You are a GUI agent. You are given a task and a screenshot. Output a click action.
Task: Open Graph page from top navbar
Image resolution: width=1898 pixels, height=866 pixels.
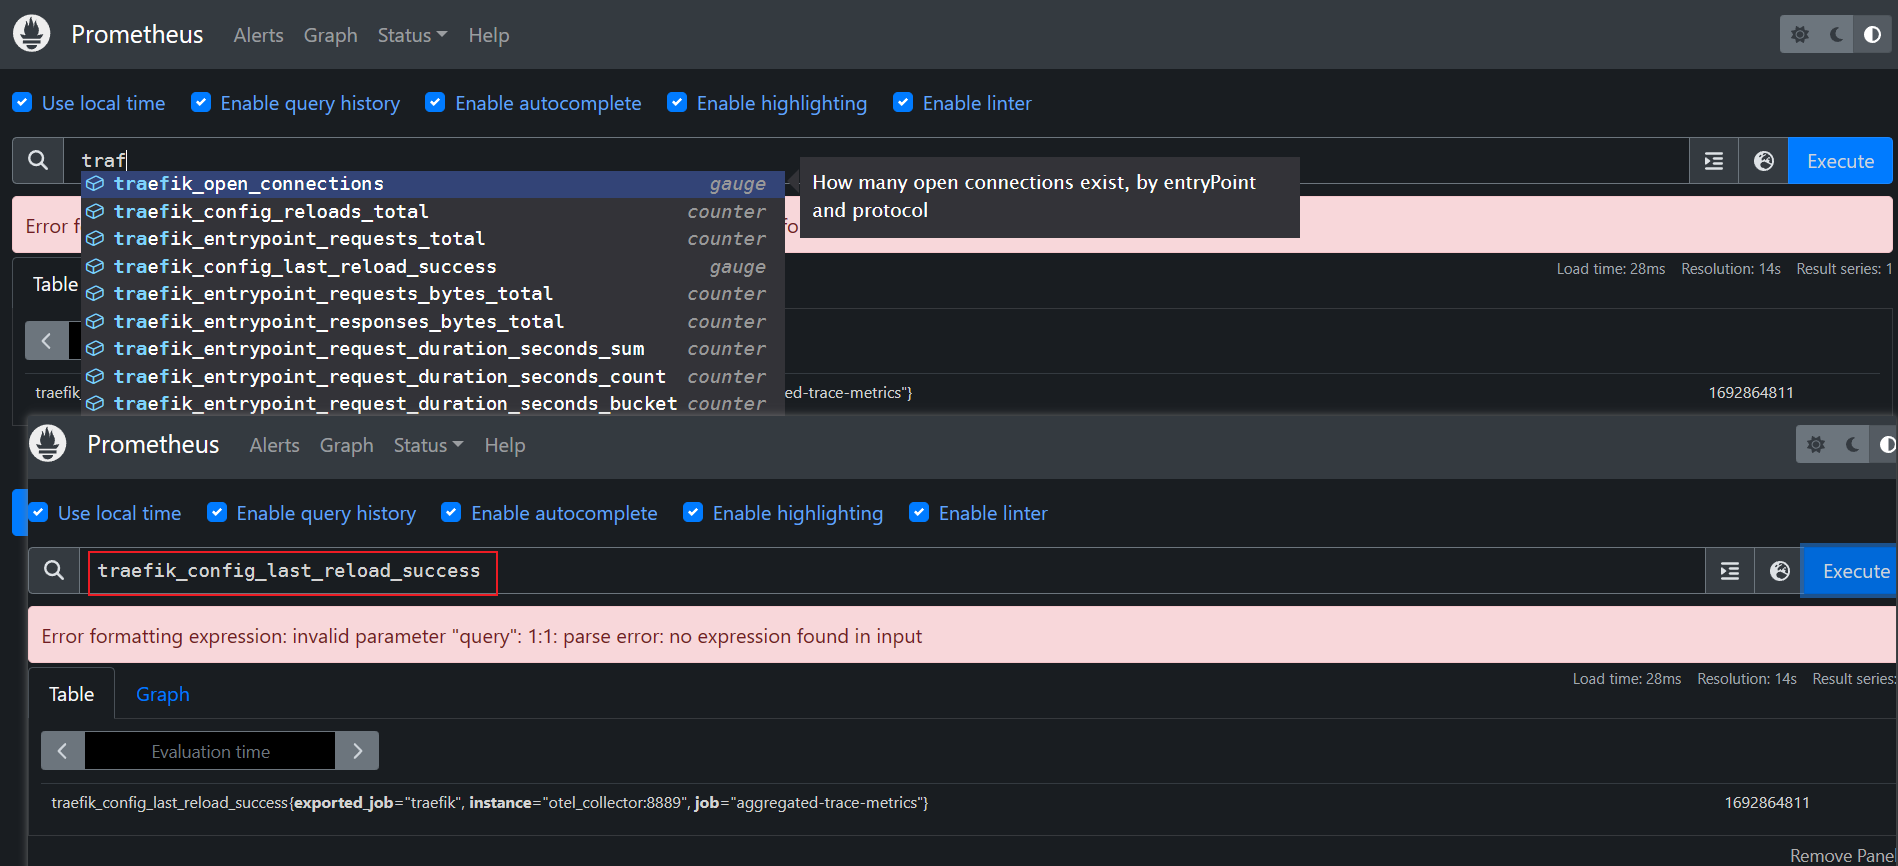[x=330, y=35]
